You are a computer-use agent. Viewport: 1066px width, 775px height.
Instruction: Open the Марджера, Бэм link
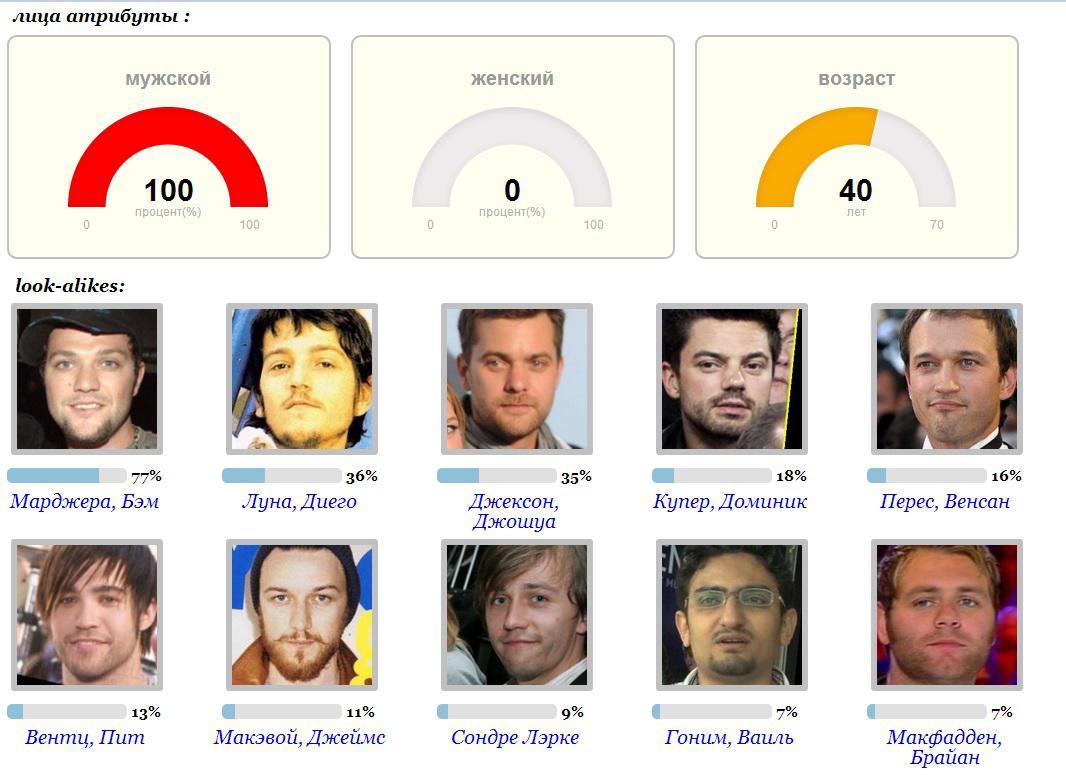[85, 502]
